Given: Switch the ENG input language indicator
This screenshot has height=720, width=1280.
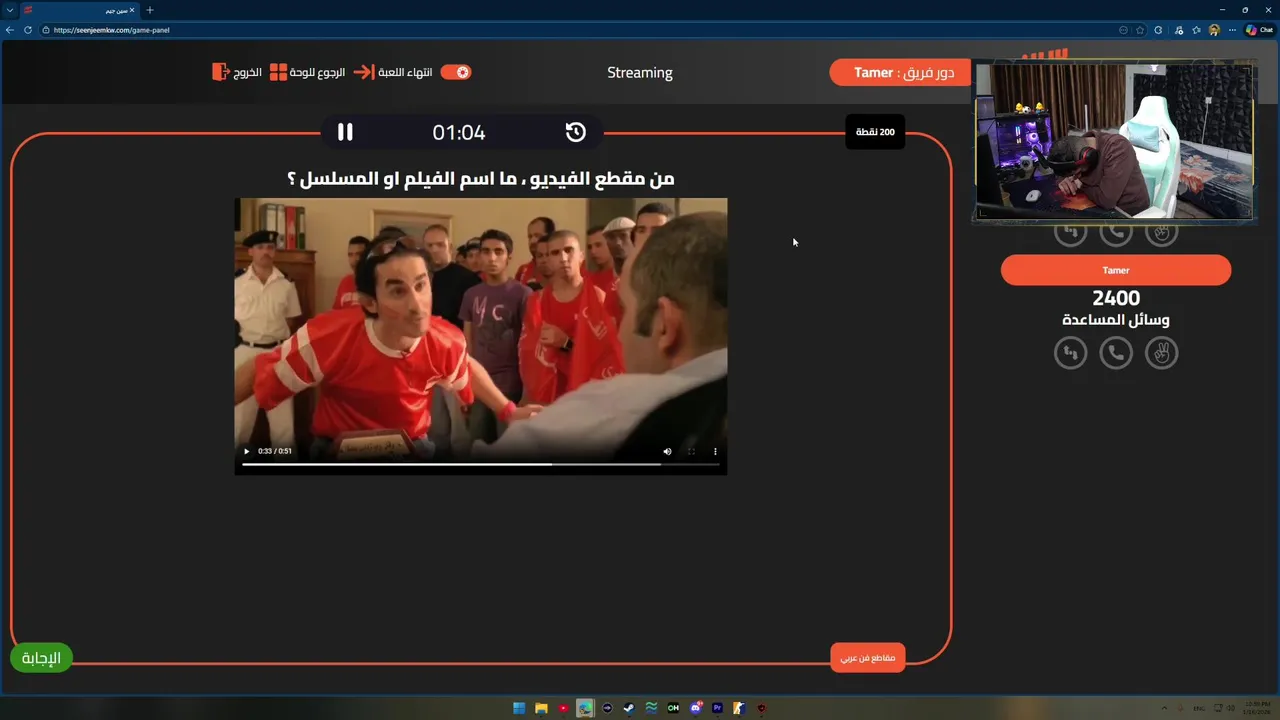Looking at the screenshot, I should tap(1198, 708).
